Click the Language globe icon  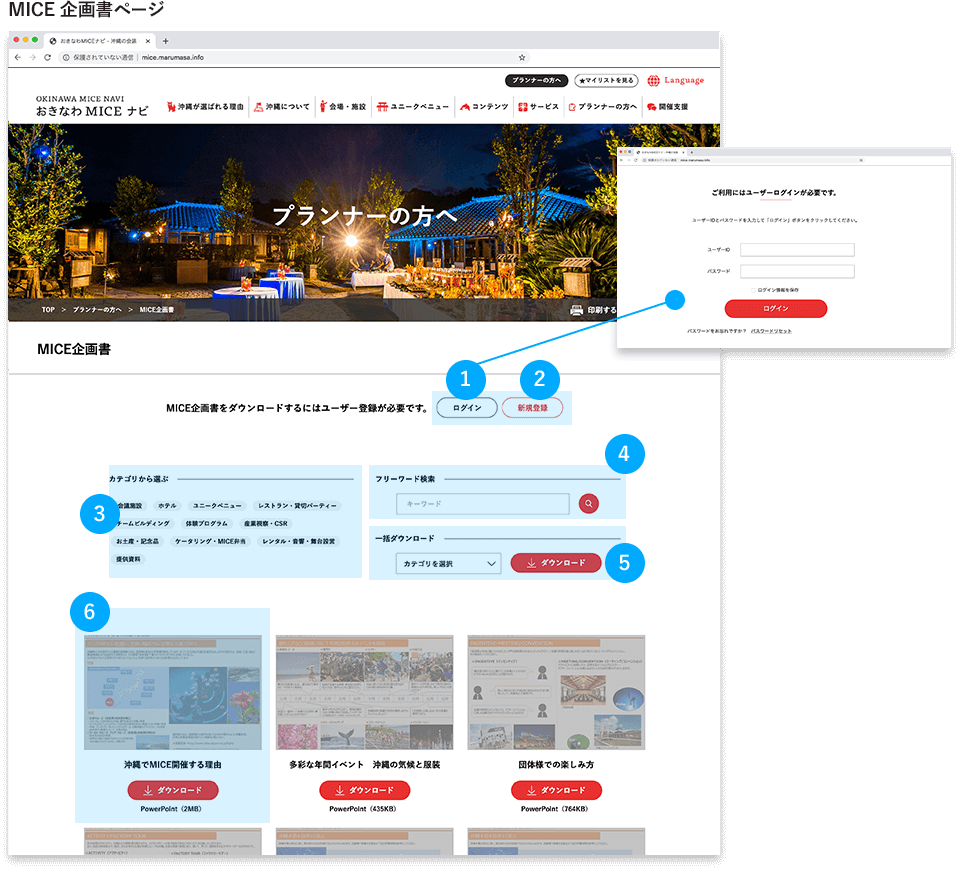click(654, 80)
